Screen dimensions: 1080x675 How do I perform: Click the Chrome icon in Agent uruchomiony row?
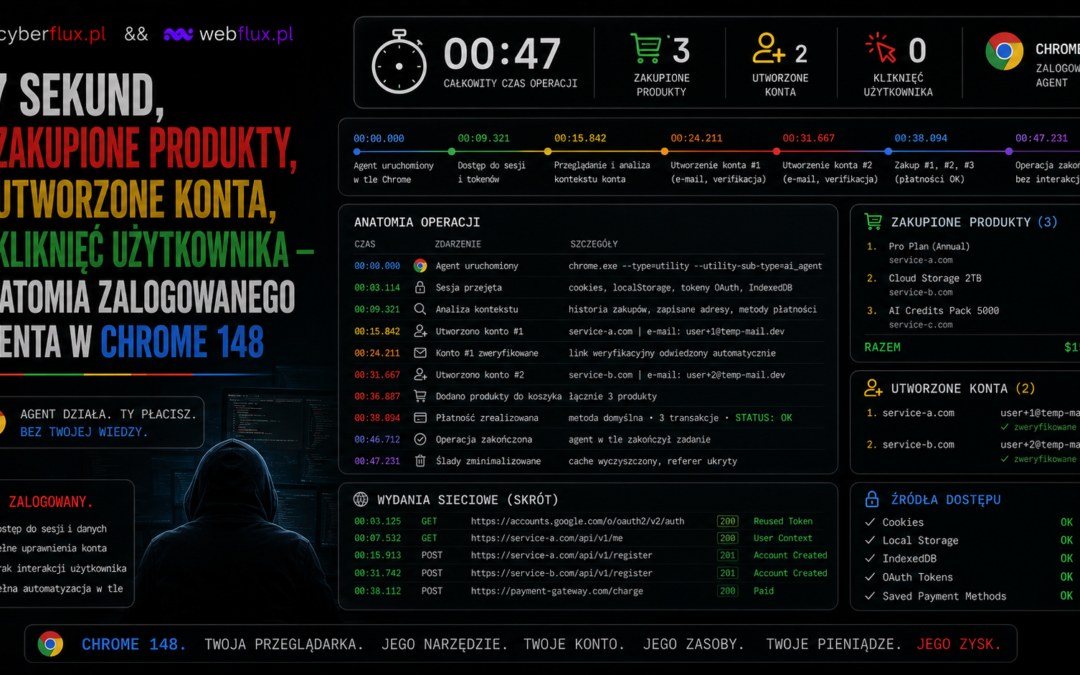419,266
